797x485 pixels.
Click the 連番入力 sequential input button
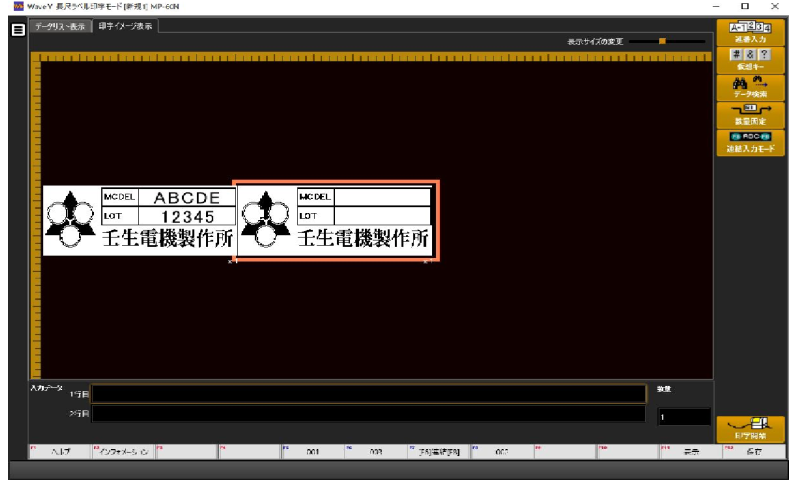[x=750, y=33]
